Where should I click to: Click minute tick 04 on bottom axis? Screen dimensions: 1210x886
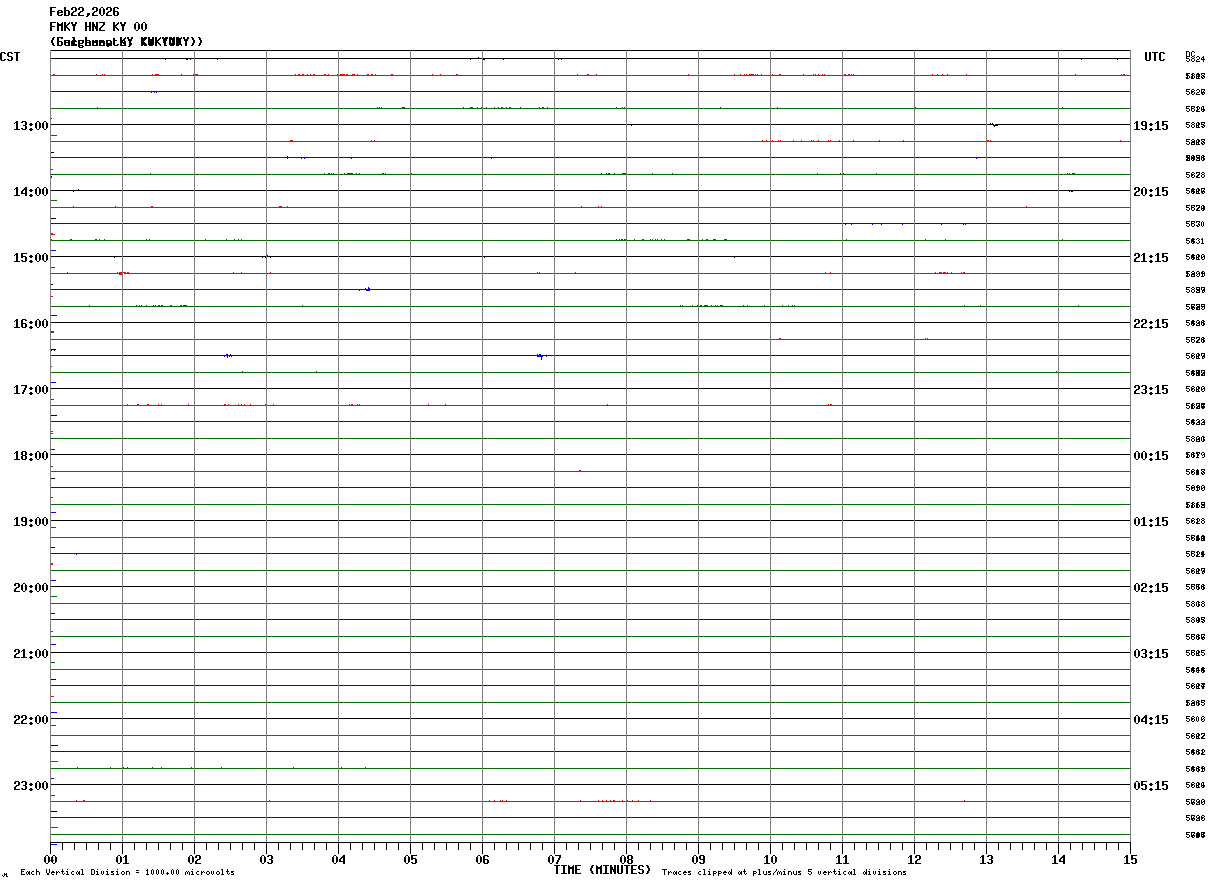point(338,859)
